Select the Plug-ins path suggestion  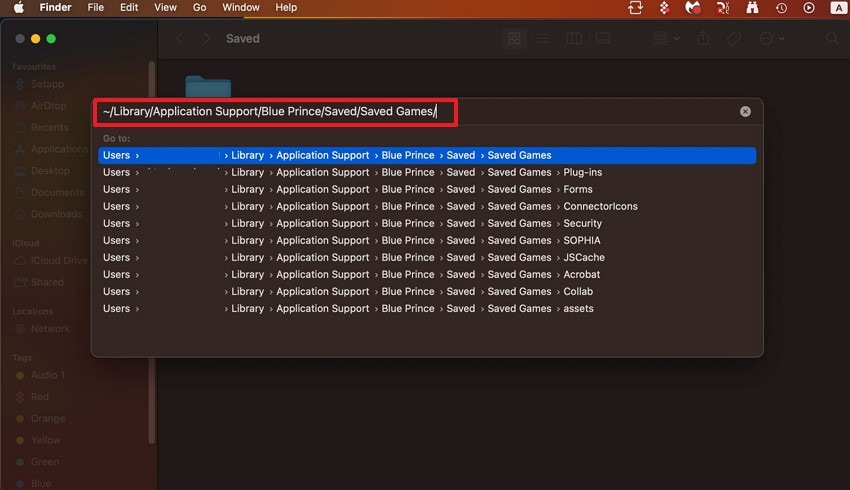pos(427,172)
